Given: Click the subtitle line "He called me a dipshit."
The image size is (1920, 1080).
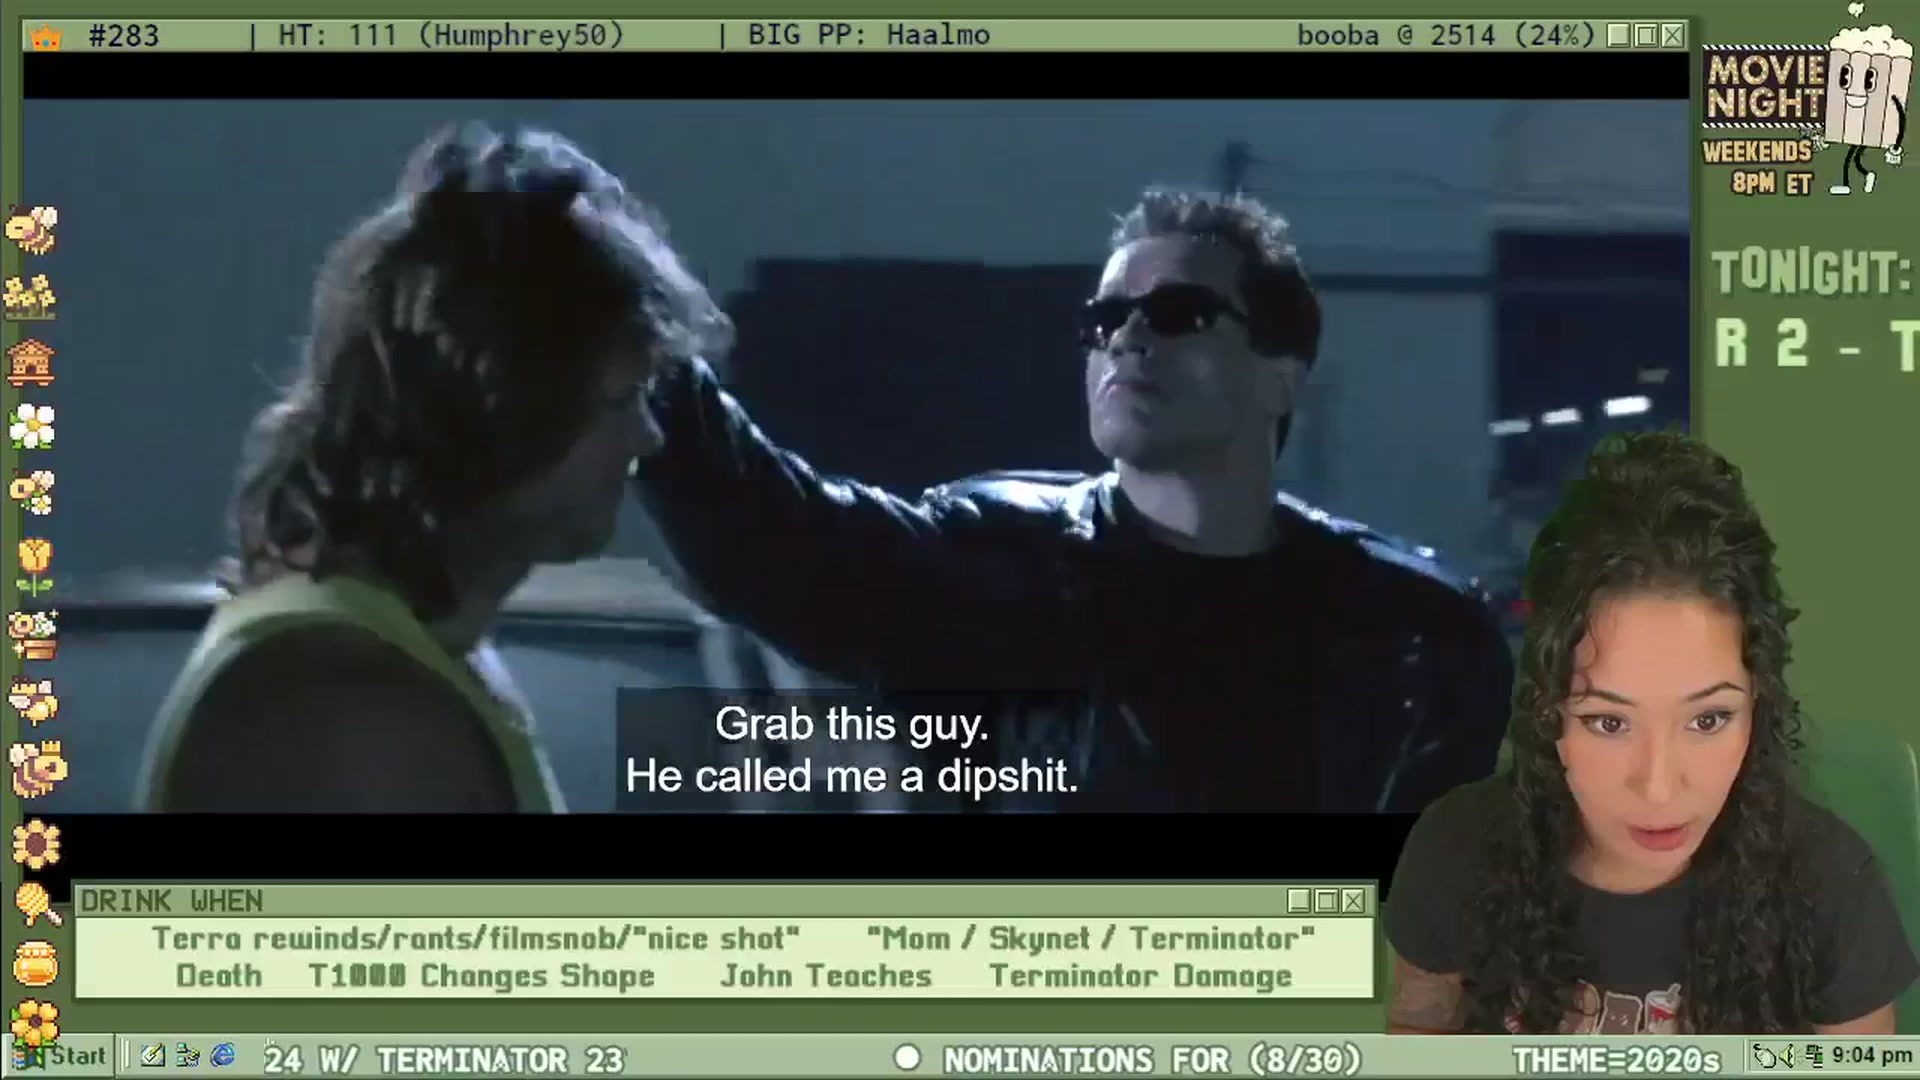Looking at the screenshot, I should (x=852, y=777).
